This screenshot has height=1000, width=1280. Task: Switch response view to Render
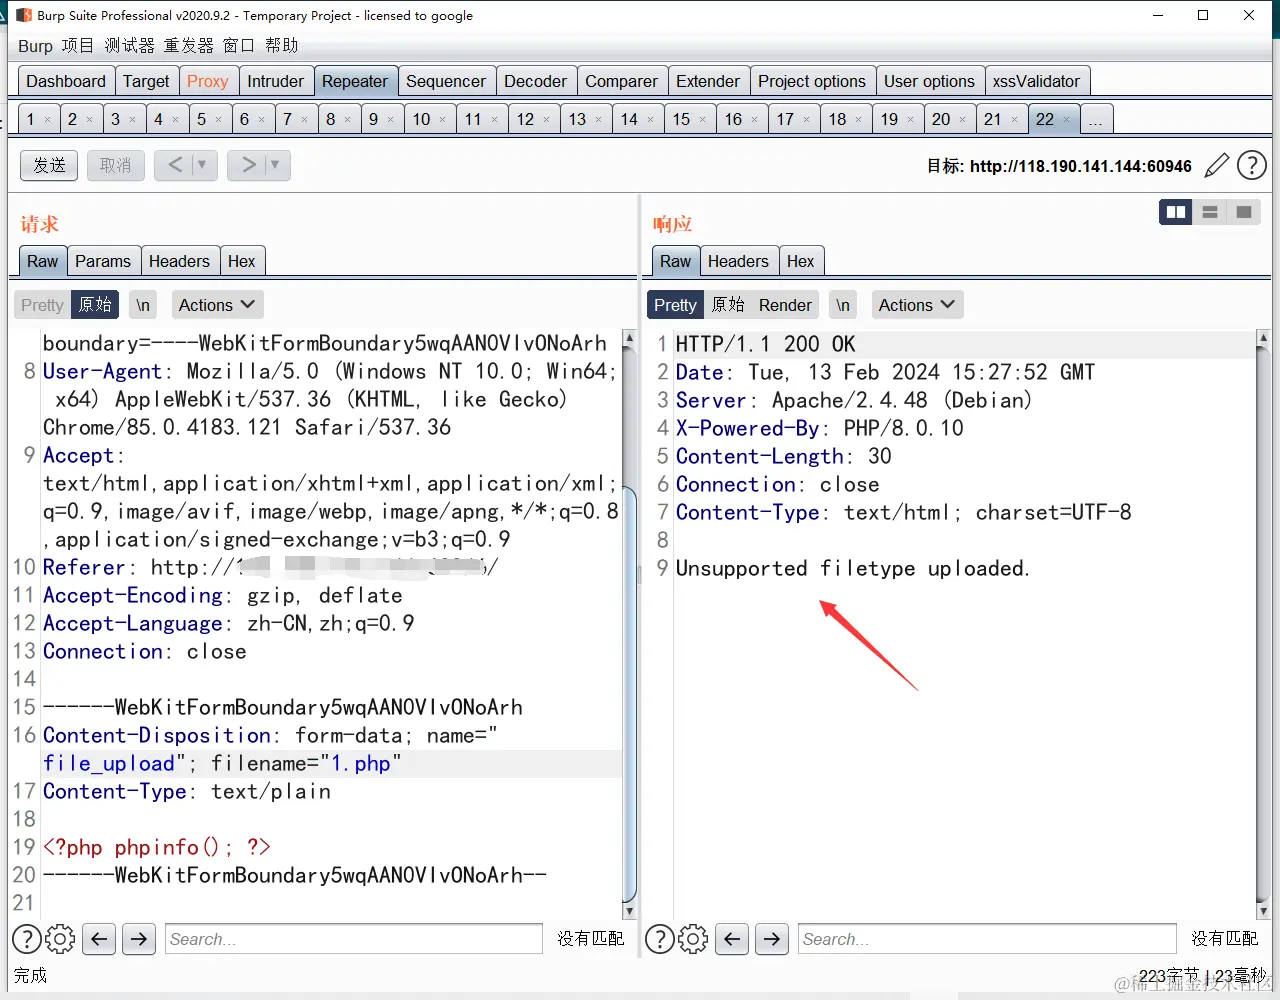(785, 305)
